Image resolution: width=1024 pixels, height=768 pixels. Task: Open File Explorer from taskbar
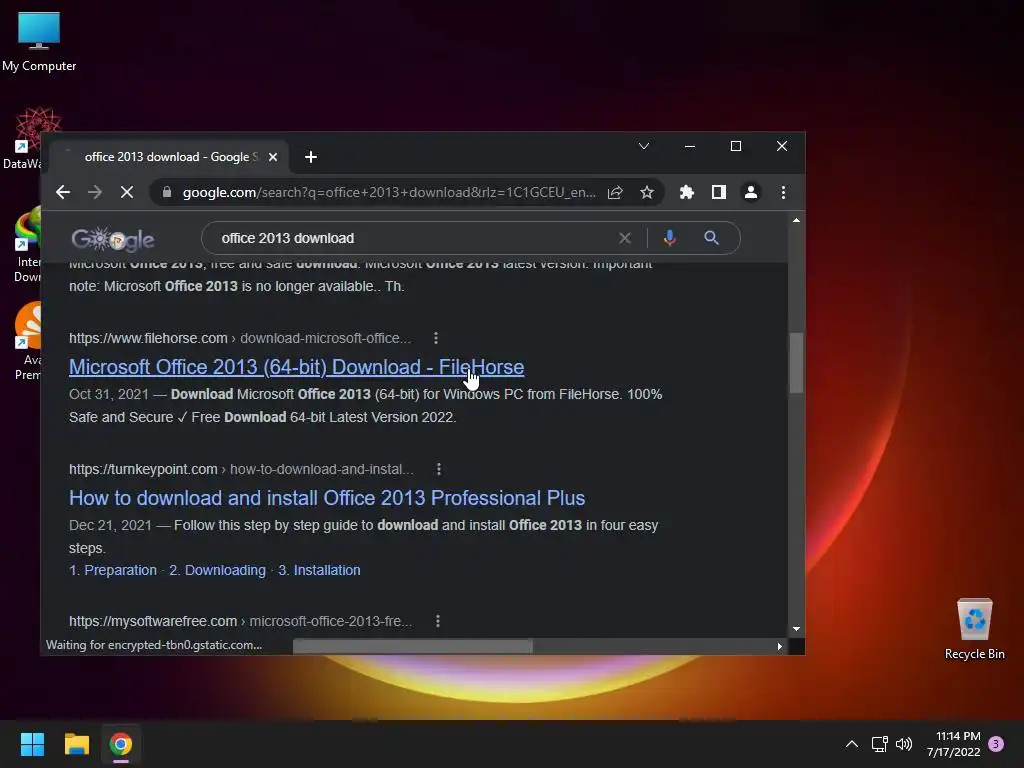pos(76,744)
